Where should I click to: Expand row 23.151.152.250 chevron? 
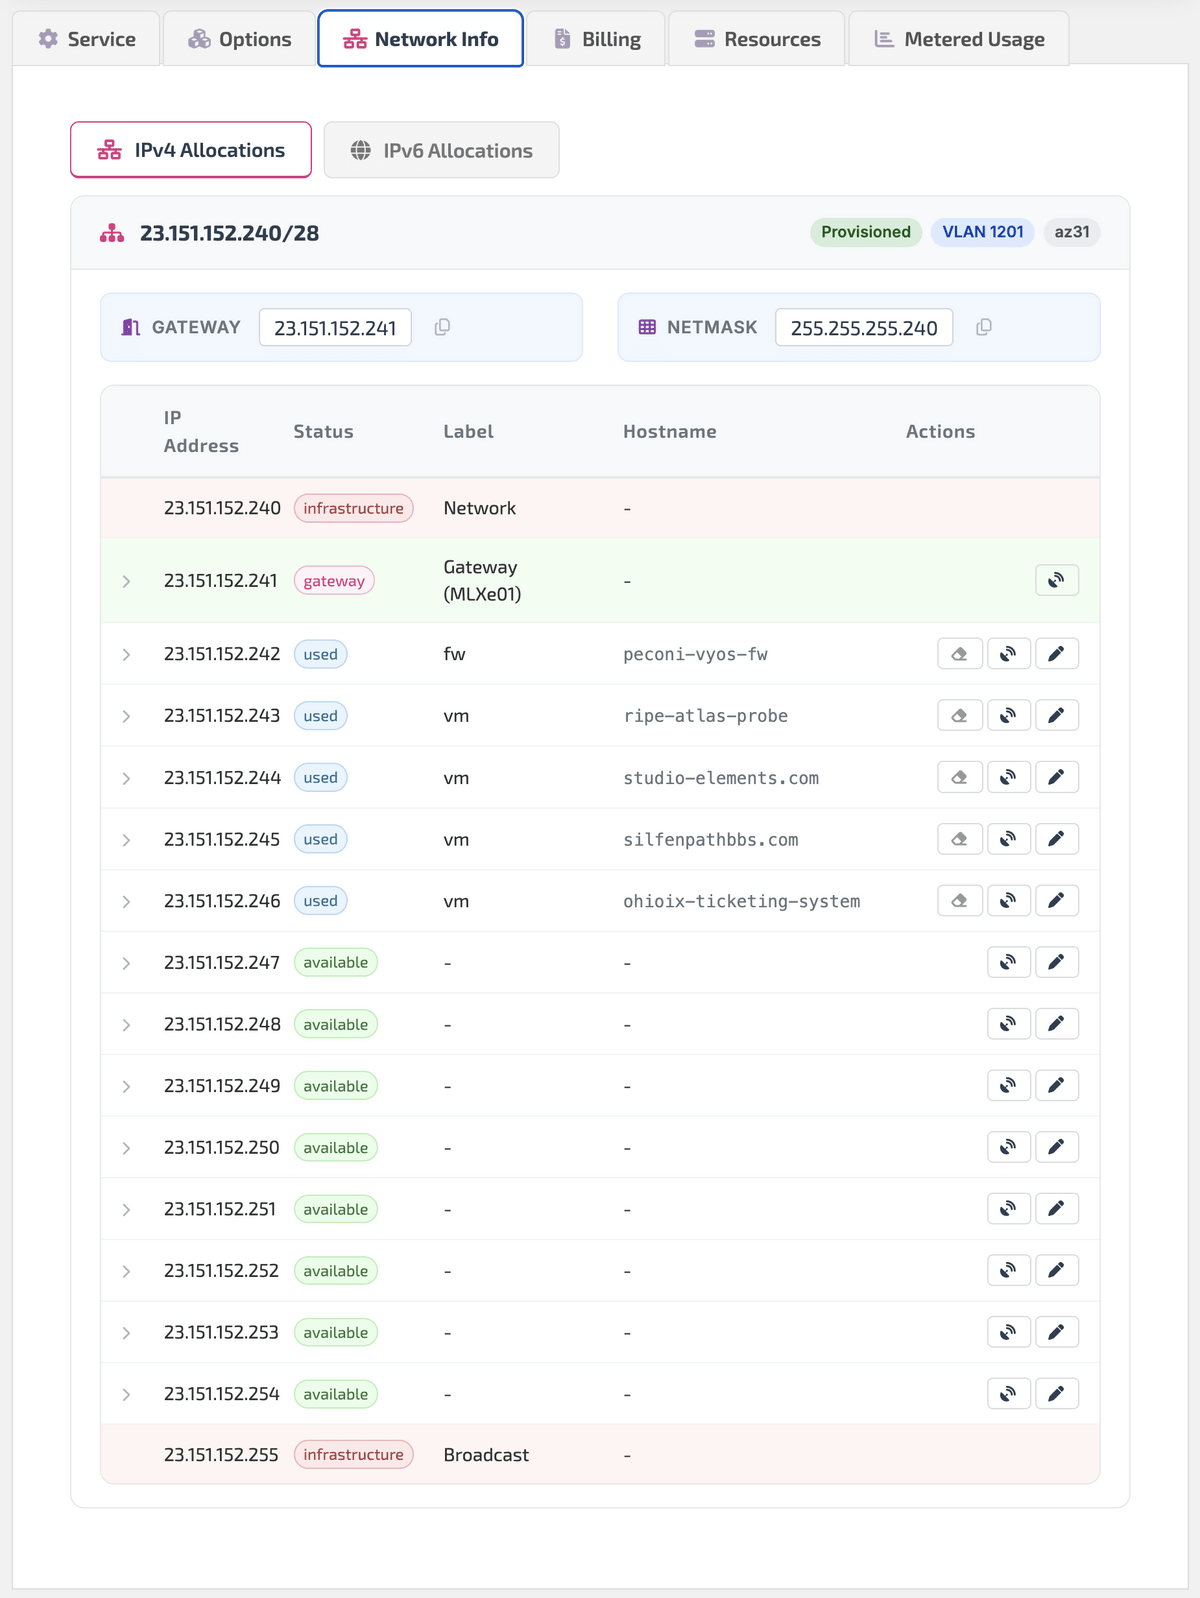click(126, 1149)
